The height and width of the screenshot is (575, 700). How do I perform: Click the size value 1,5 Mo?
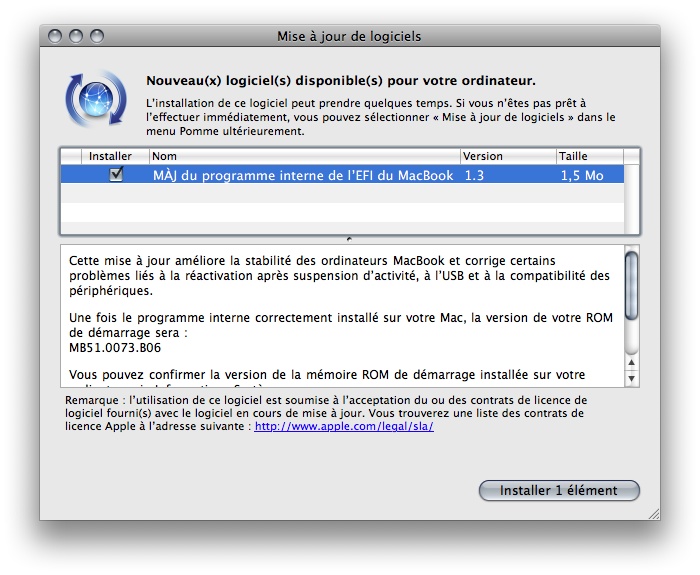click(x=582, y=175)
